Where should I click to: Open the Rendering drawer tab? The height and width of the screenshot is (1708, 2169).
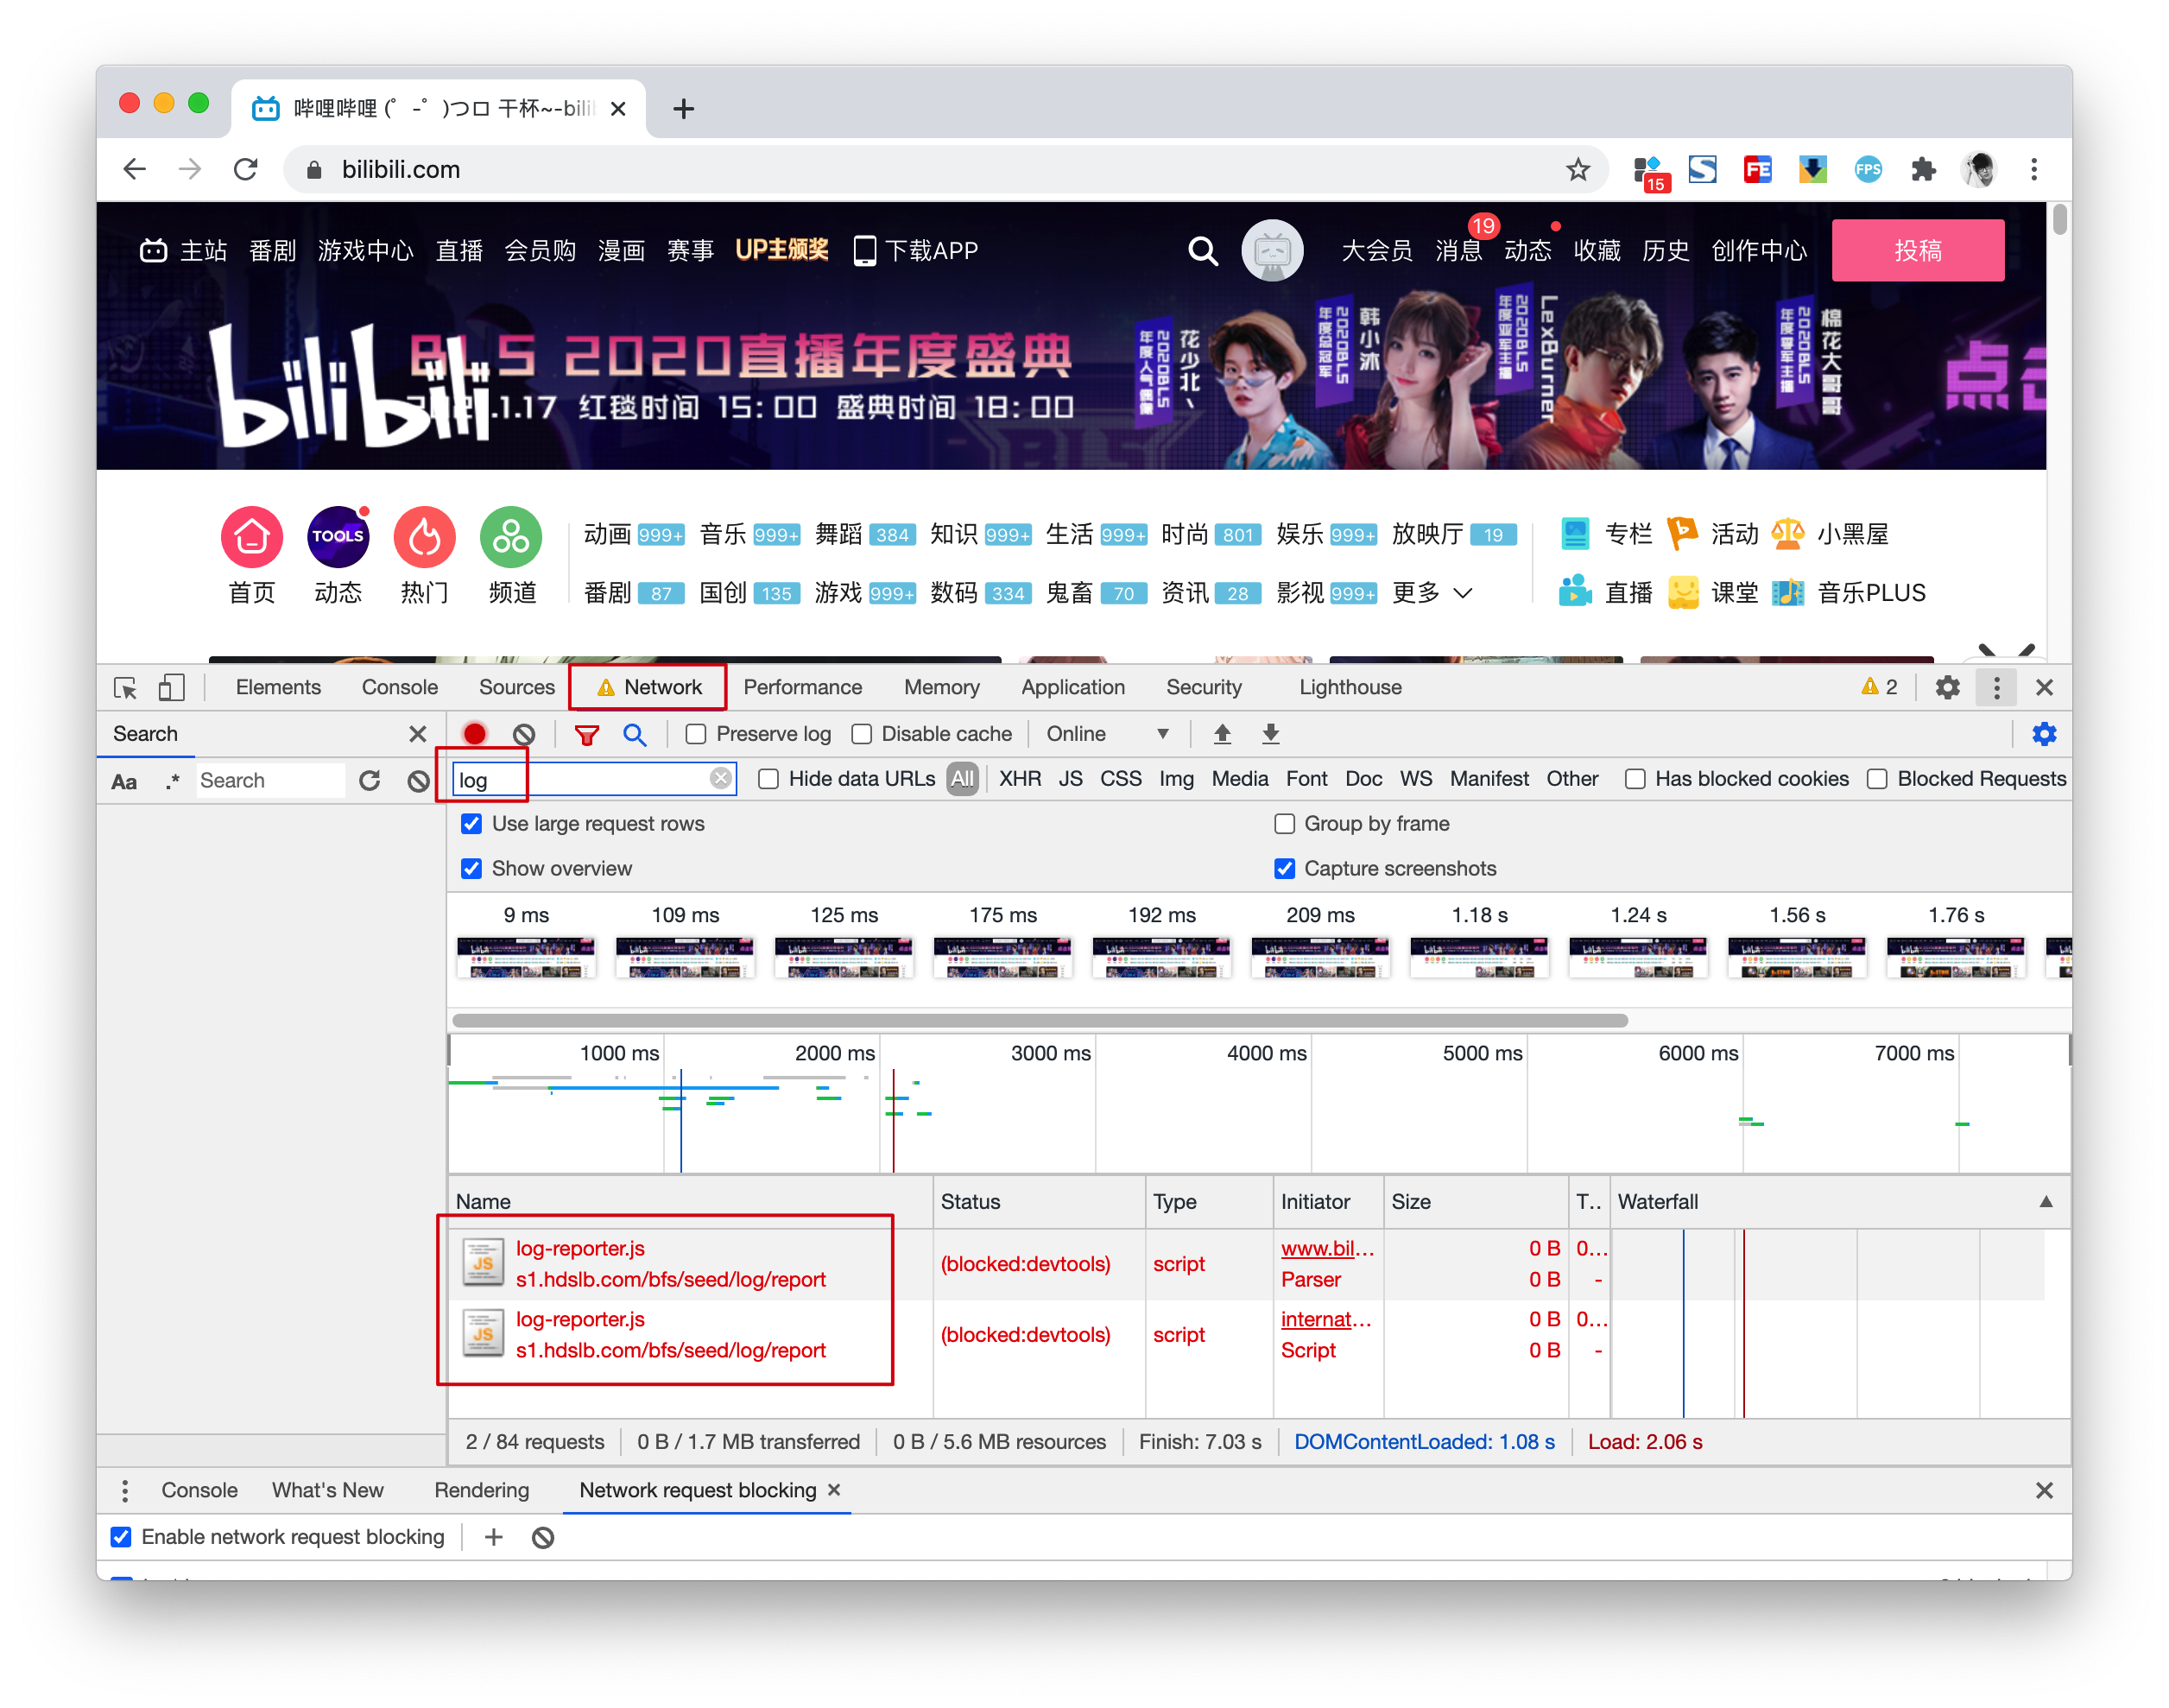[481, 1490]
